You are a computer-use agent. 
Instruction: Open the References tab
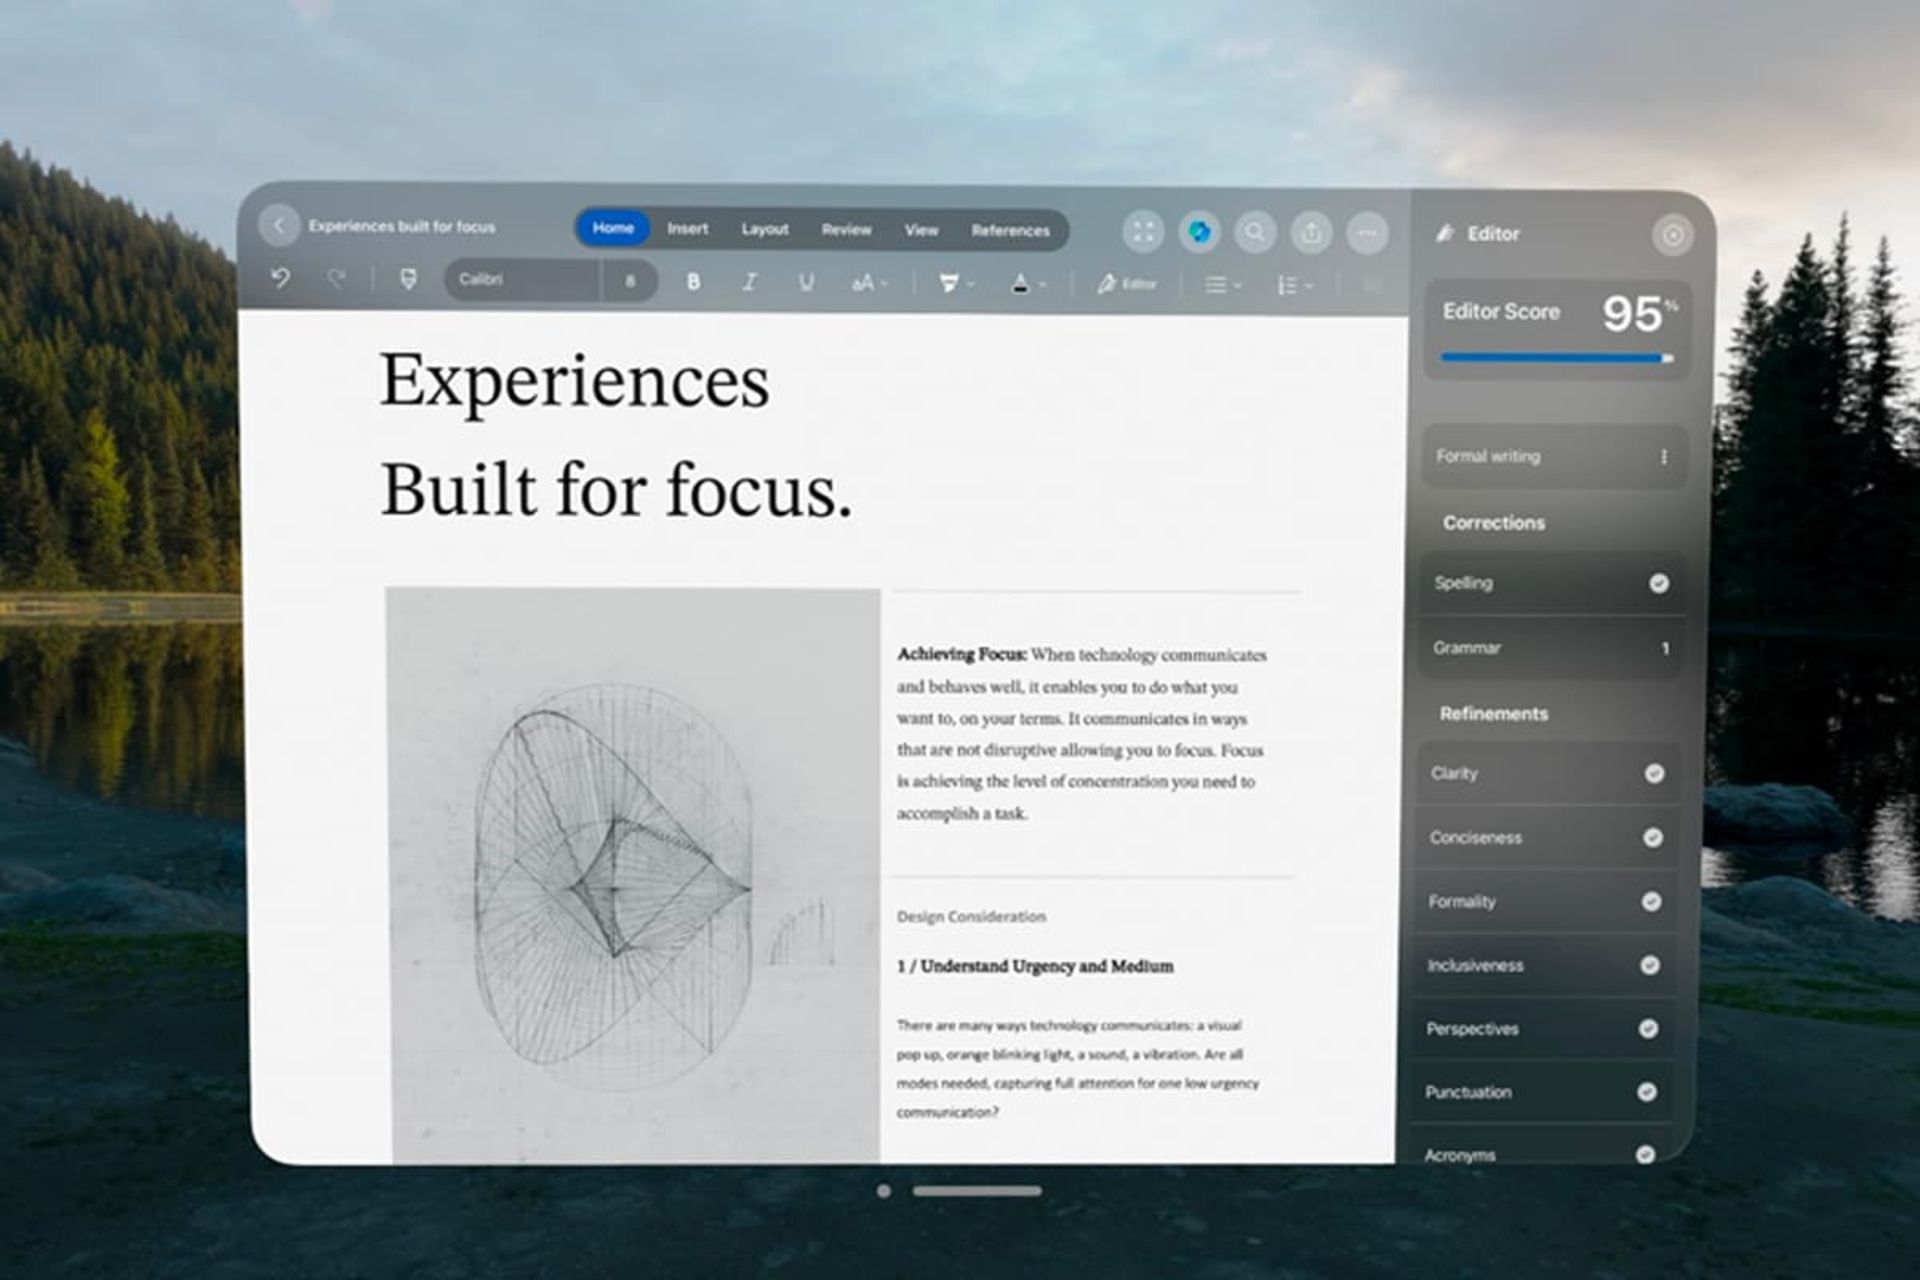(1010, 230)
